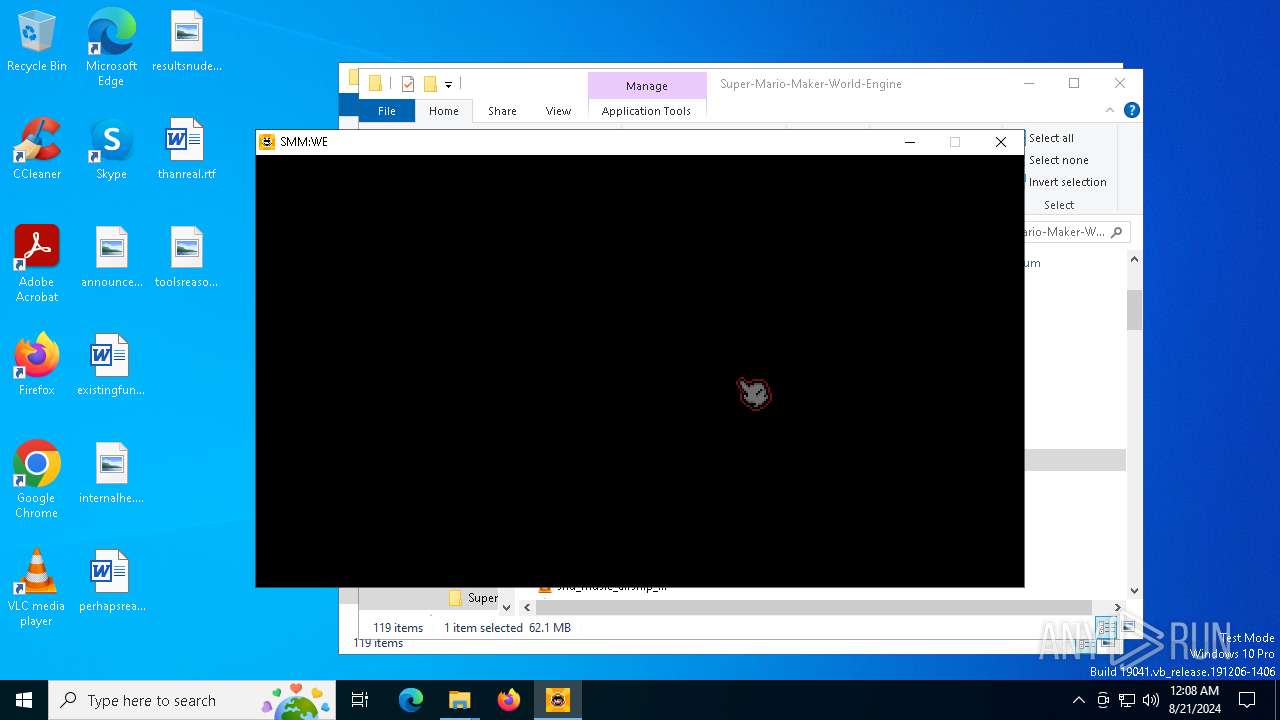This screenshot has width=1280, height=720.
Task: Switch to large thumbnails view in Explorer
Action: click(1128, 627)
